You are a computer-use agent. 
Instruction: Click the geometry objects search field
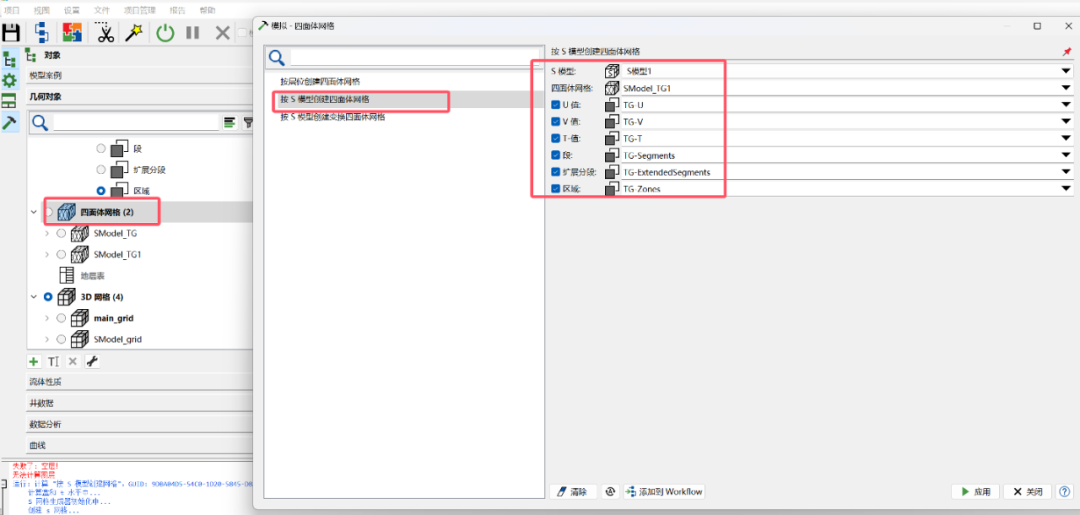pyautogui.click(x=136, y=123)
